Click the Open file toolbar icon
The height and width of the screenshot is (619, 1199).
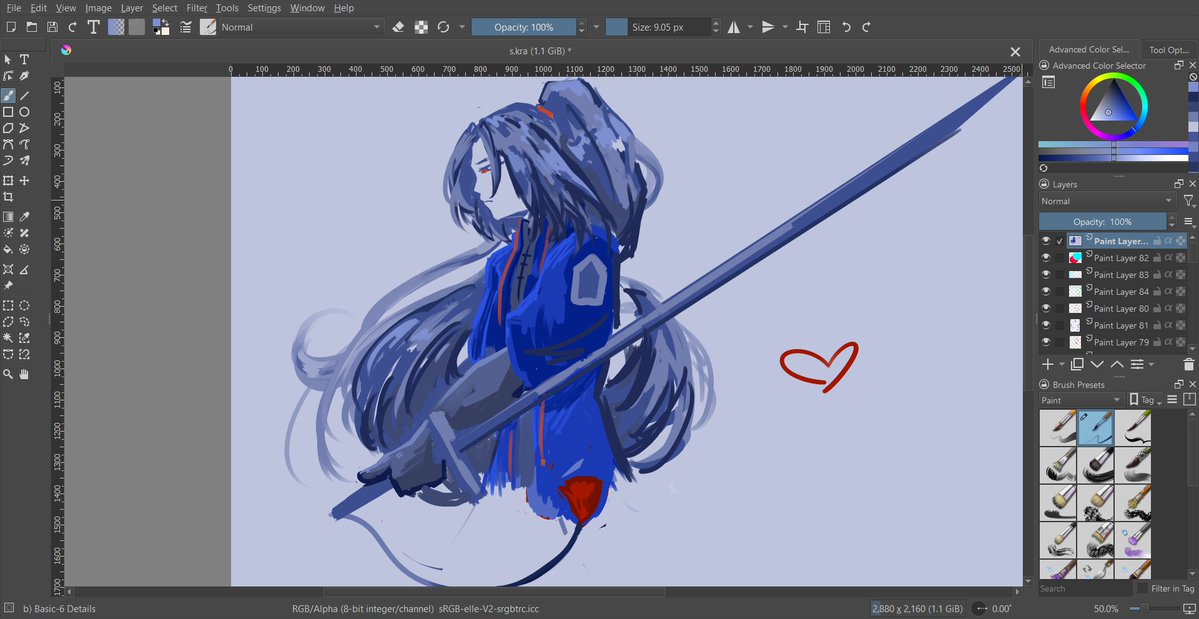[x=31, y=27]
